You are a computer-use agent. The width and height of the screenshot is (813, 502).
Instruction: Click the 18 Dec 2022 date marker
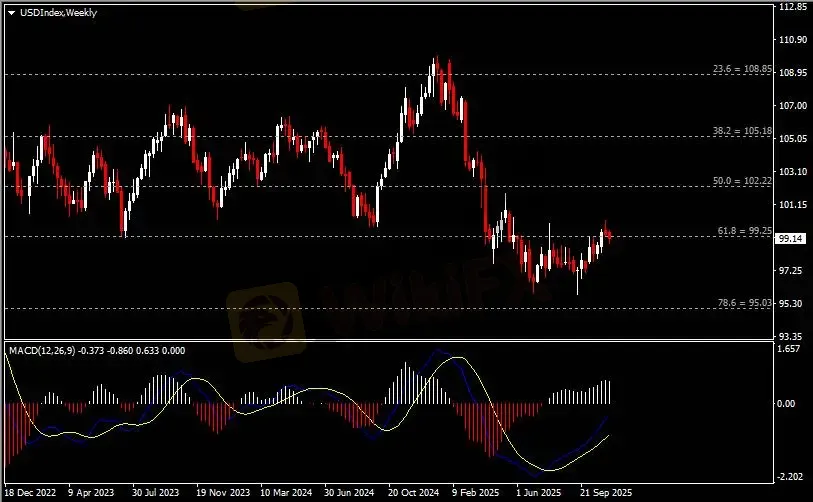pos(30,493)
